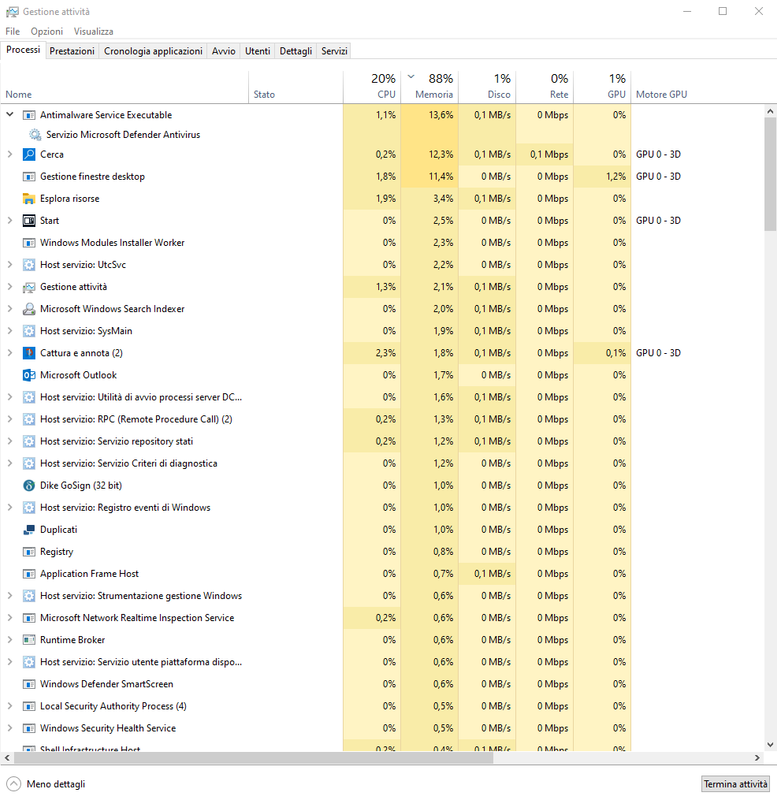
Task: Click the Local Security Authority Process icon
Action: (x=29, y=706)
